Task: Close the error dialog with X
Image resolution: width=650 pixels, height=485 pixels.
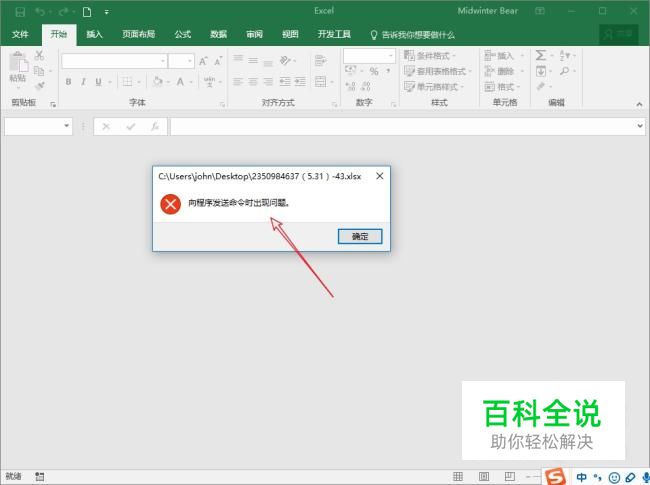Action: (x=380, y=176)
